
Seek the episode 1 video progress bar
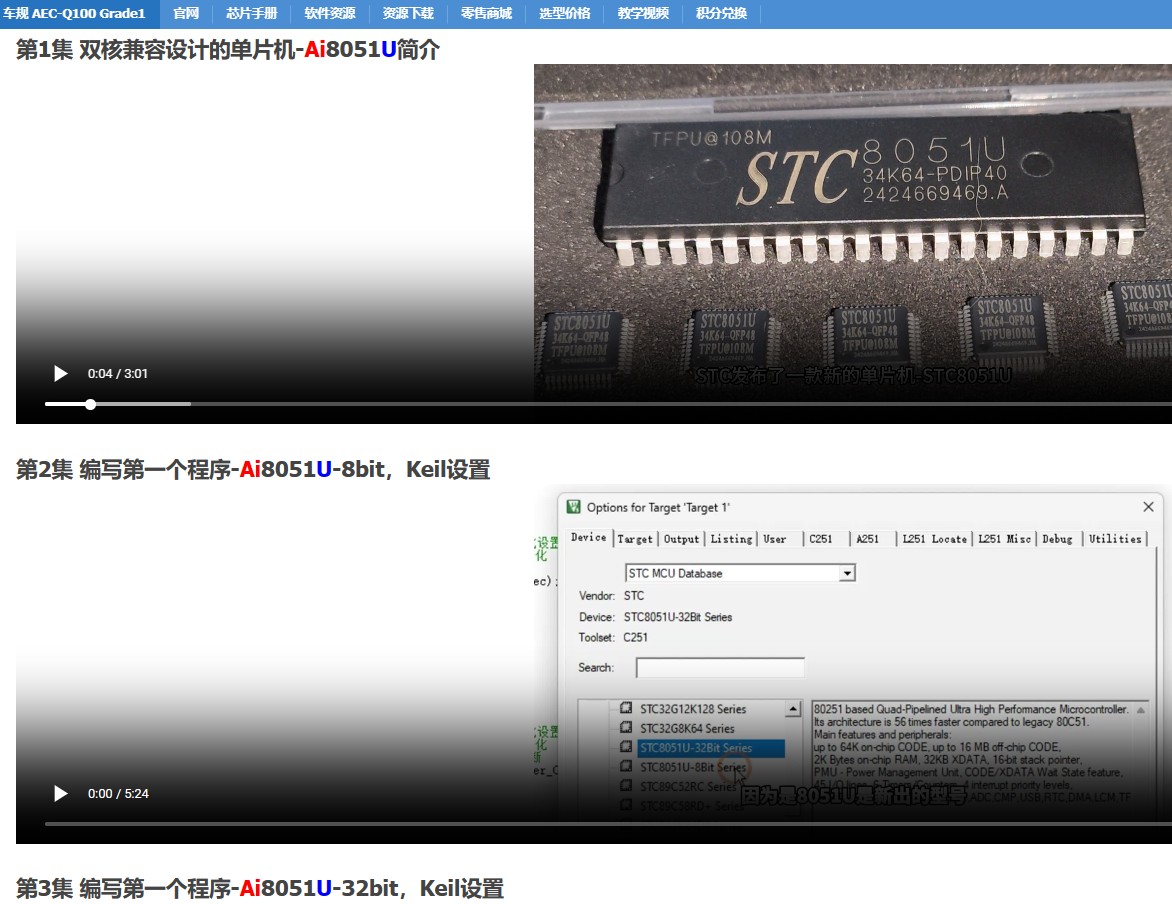click(608, 404)
